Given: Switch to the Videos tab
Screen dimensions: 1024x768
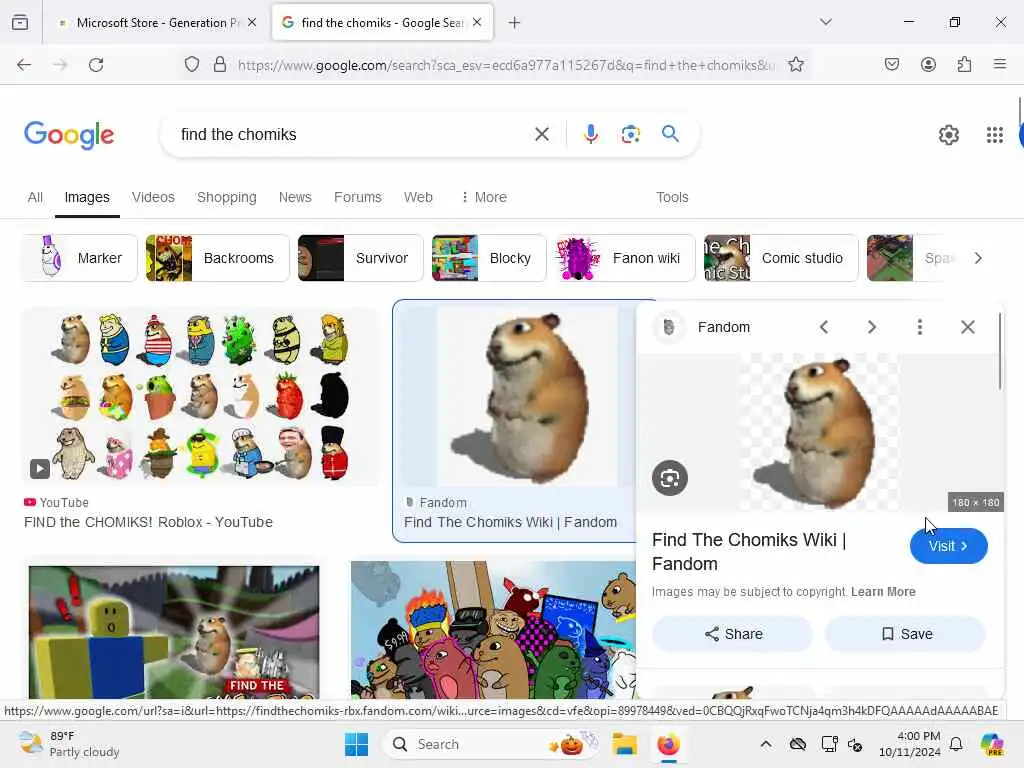Looking at the screenshot, I should click(x=153, y=197).
